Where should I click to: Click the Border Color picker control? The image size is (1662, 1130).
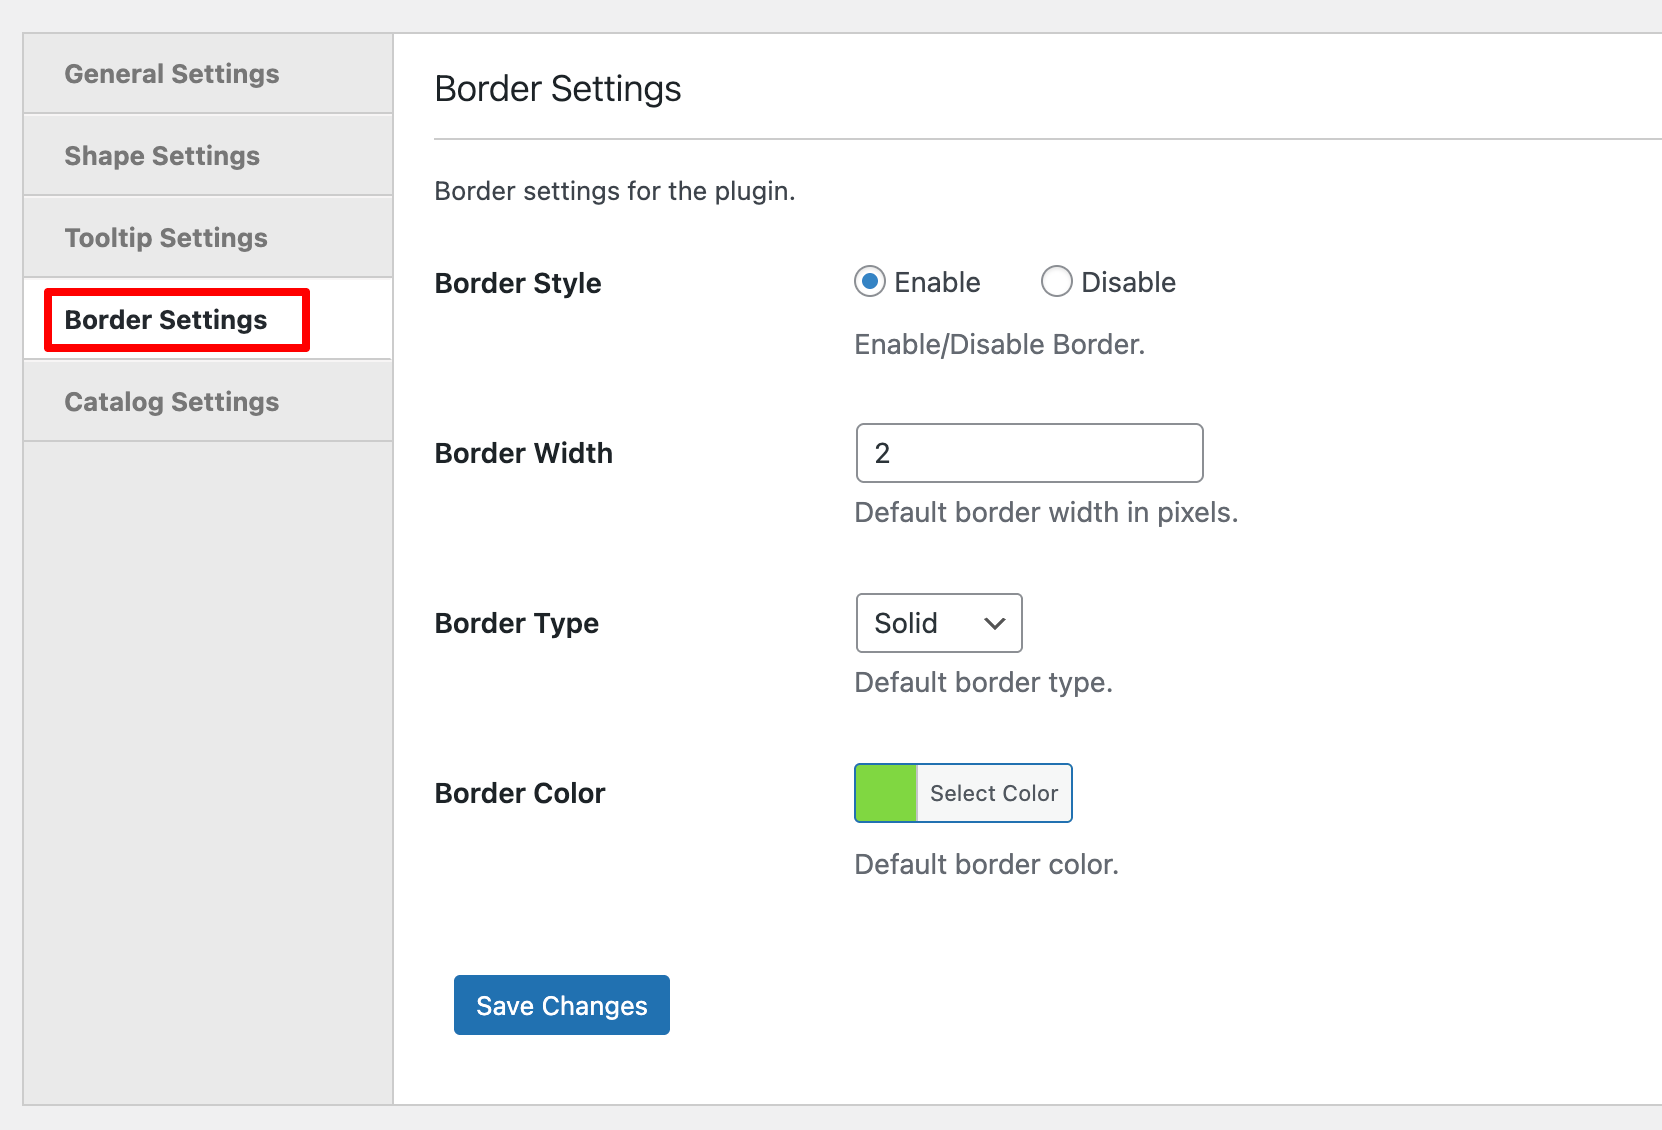(962, 793)
